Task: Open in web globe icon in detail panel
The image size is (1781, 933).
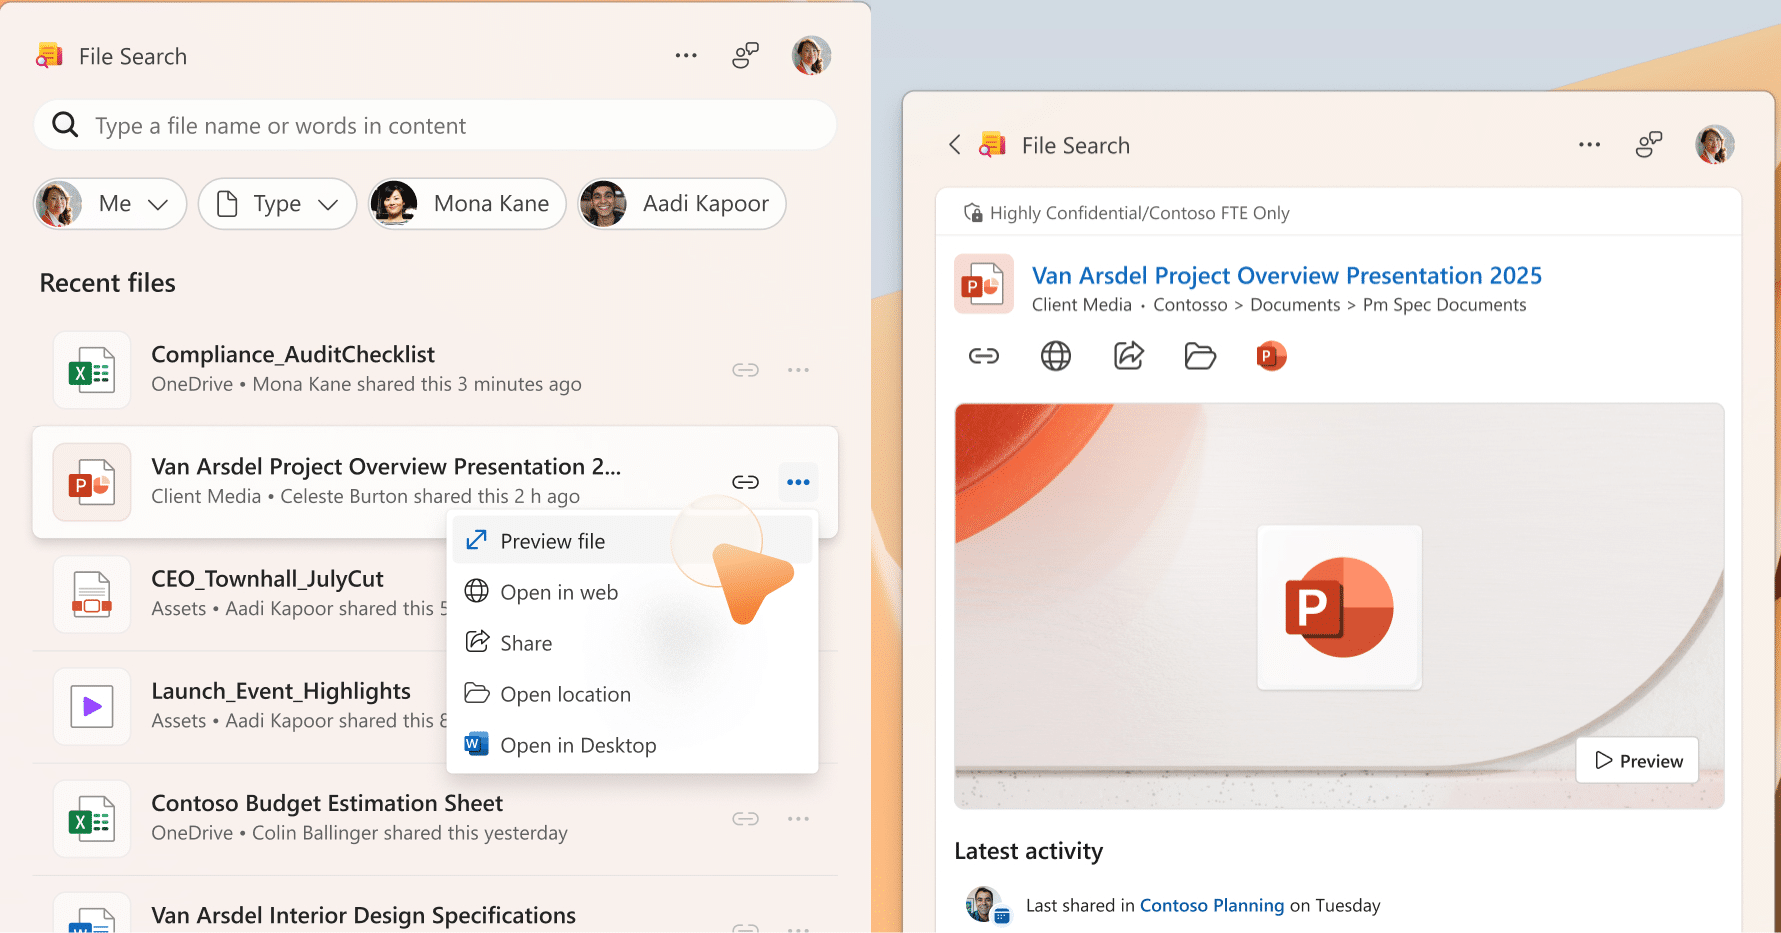Action: pos(1056,356)
